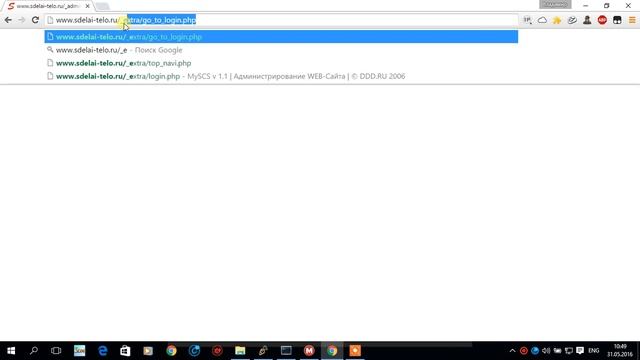Open the dark figure extension icon
The image size is (640, 360).
point(587,20)
